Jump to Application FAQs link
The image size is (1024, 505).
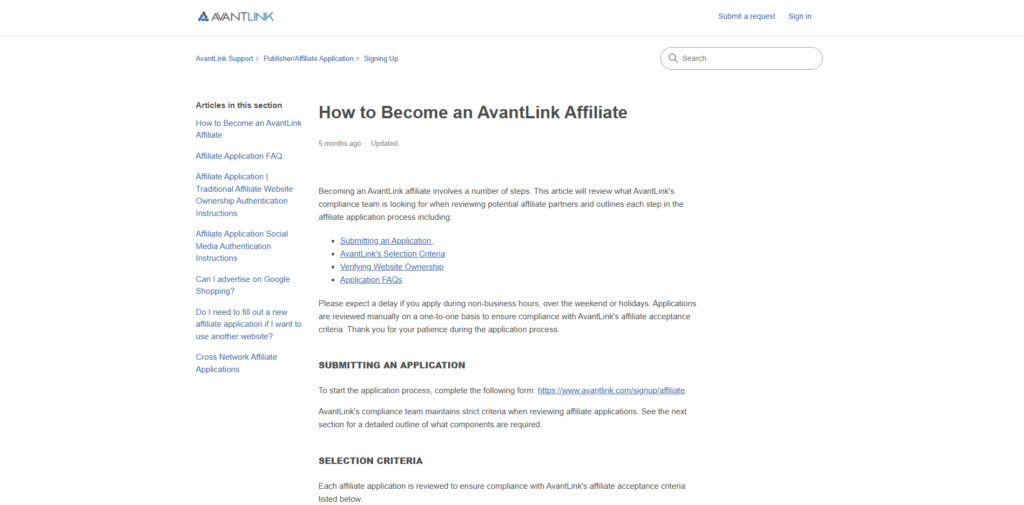pos(371,280)
